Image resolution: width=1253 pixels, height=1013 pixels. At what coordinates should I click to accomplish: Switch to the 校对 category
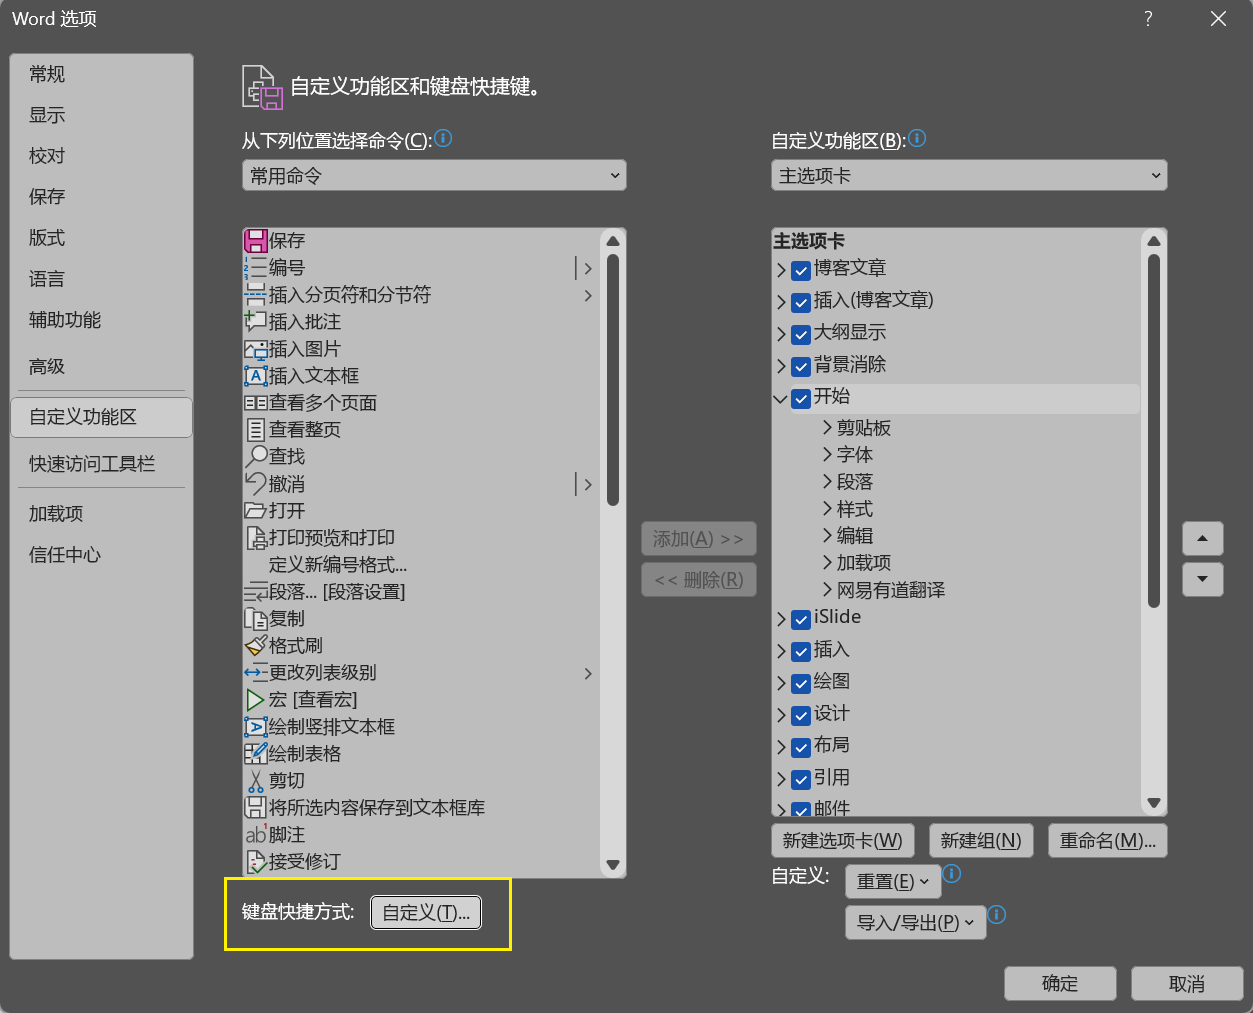click(101, 156)
